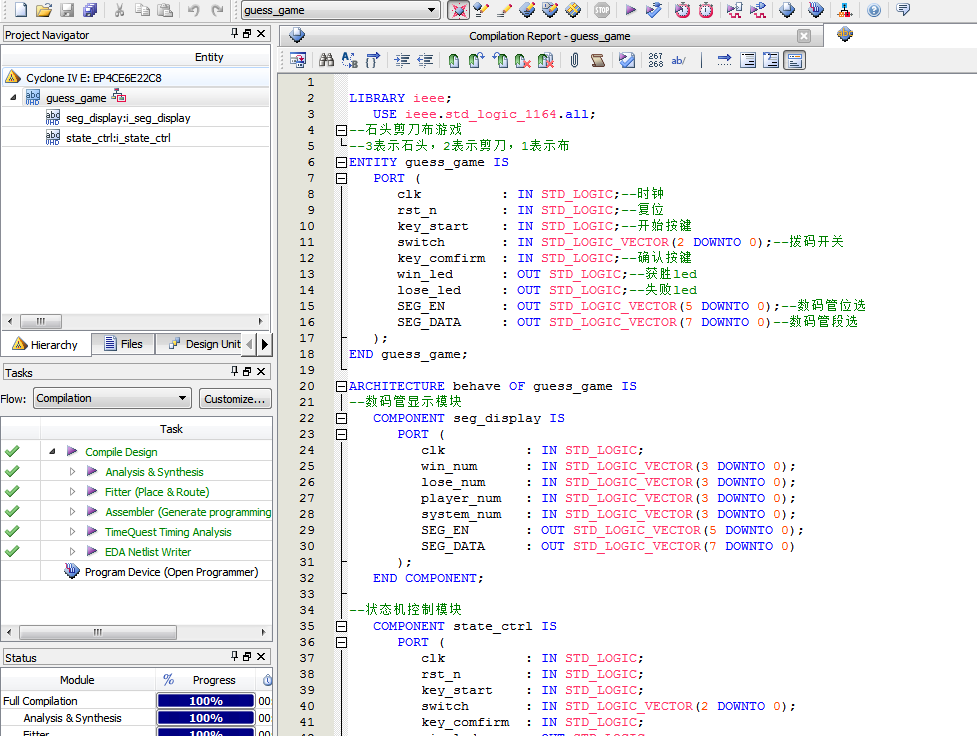This screenshot has width=977, height=736.
Task: Click the Full Compilation 100% progress bar
Action: click(206, 701)
